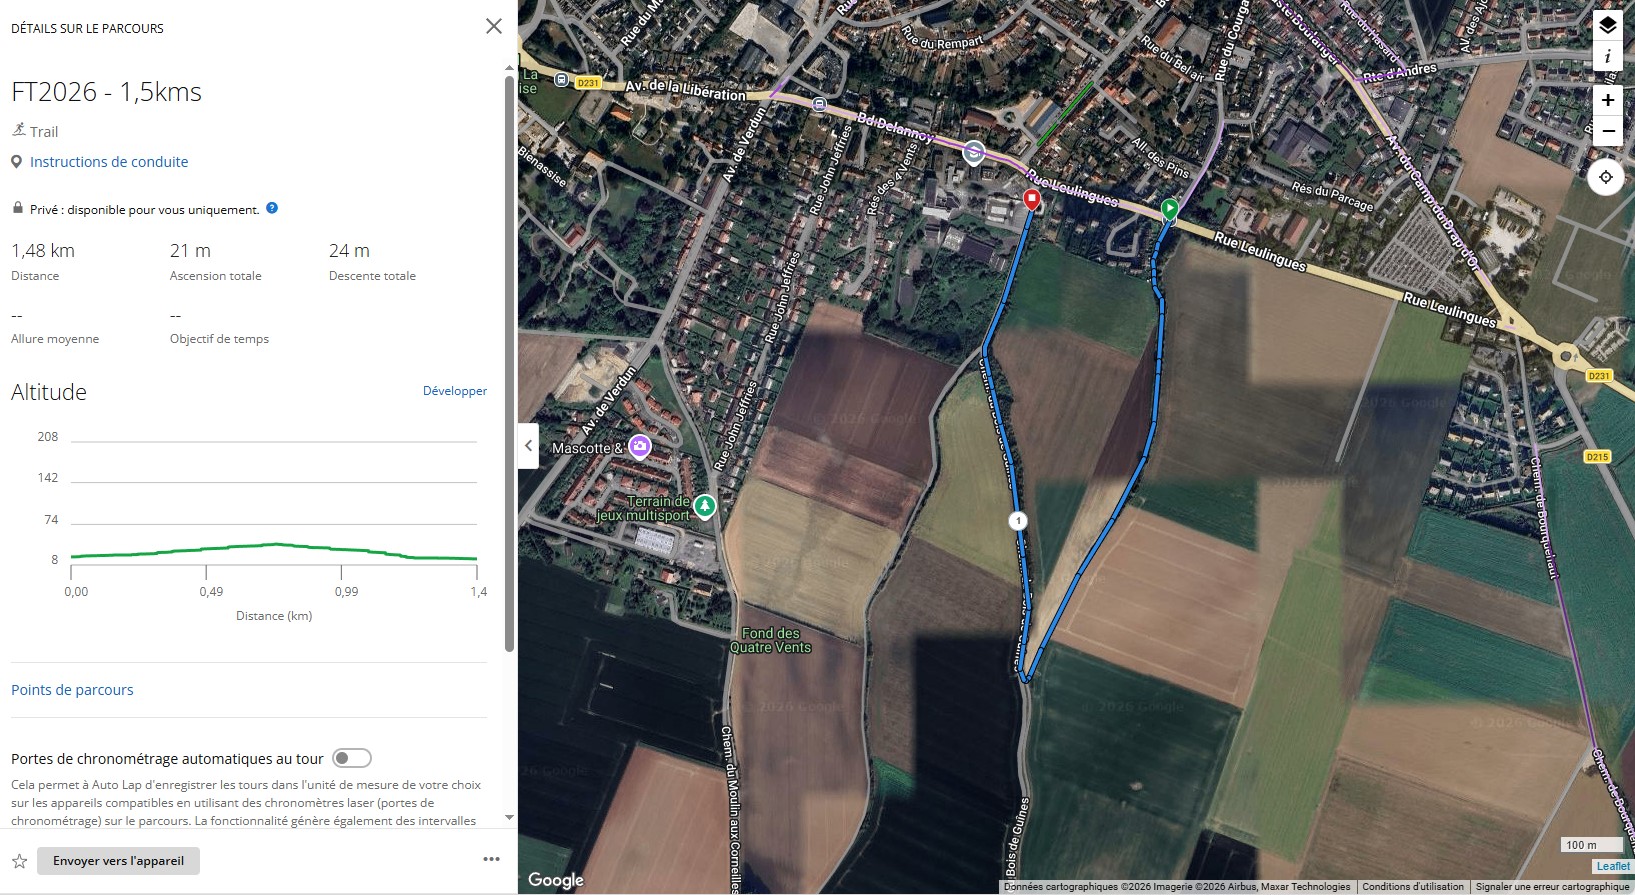Screen dimensions: 1635x895
Task: Open the three-dot more options menu
Action: coord(491,859)
